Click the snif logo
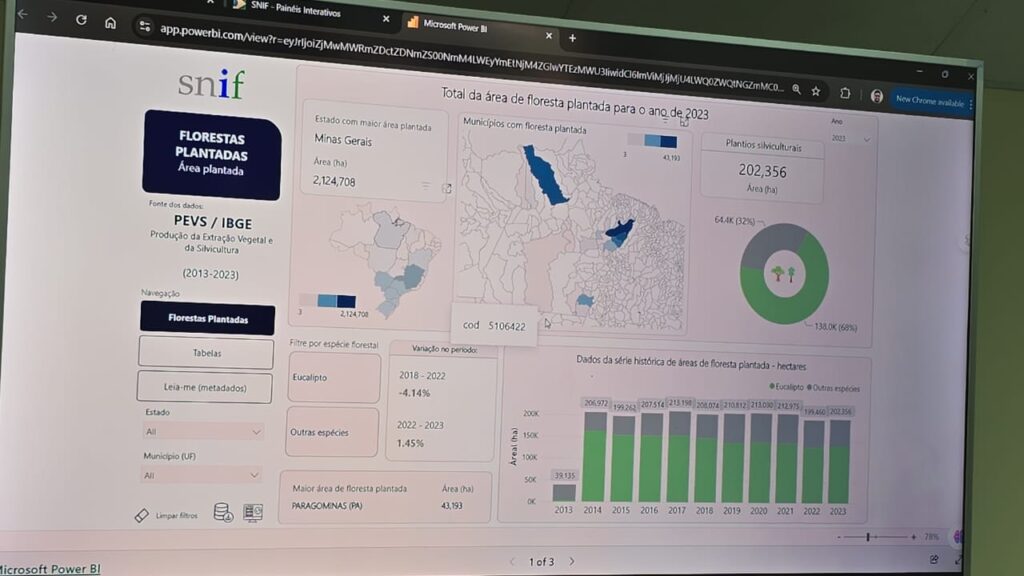This screenshot has width=1024, height=576. [x=212, y=84]
